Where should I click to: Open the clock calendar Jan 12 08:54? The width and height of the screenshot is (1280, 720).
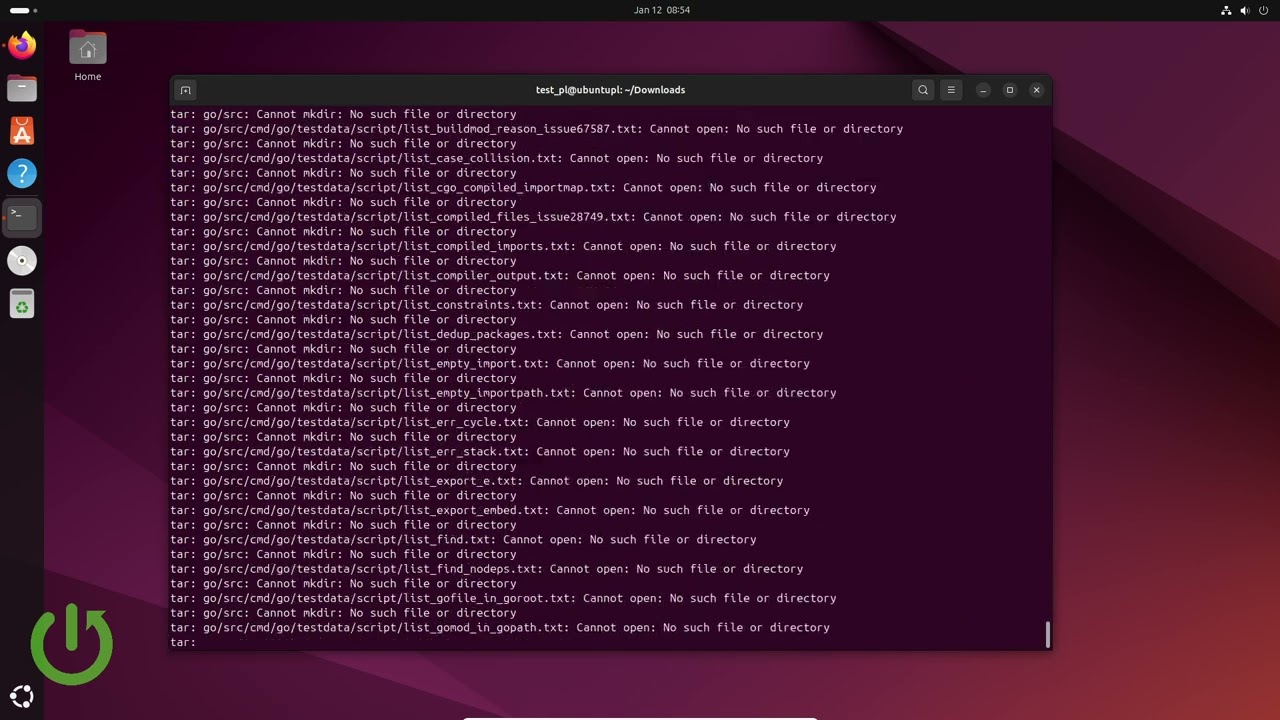[x=662, y=10]
